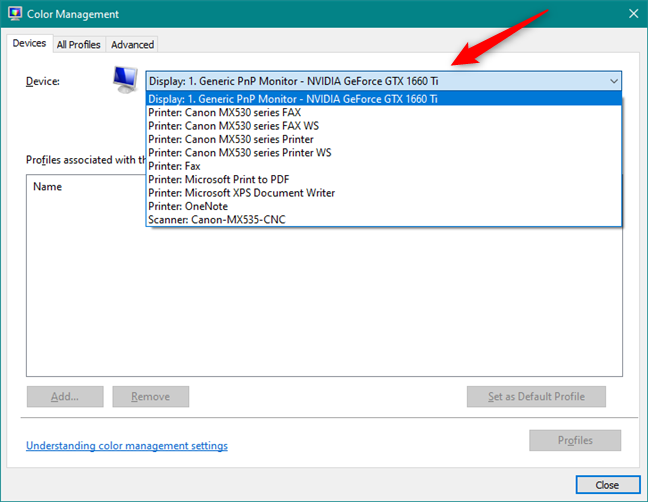Choose Printer: Microsoft XPS Document Writer
Screen dimensions: 648x502
tap(384, 193)
